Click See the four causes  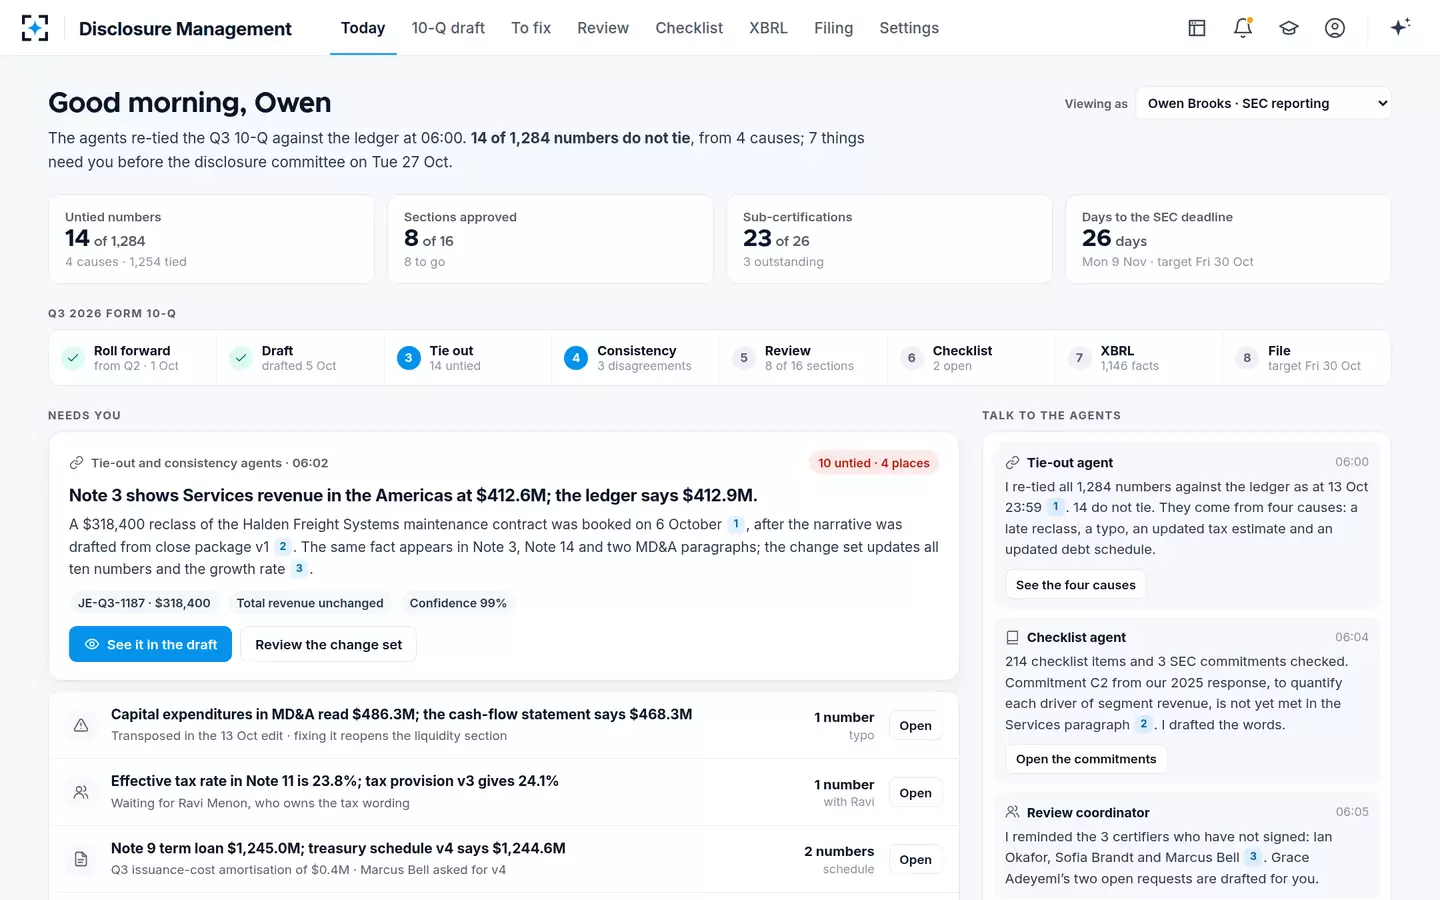[x=1076, y=585]
